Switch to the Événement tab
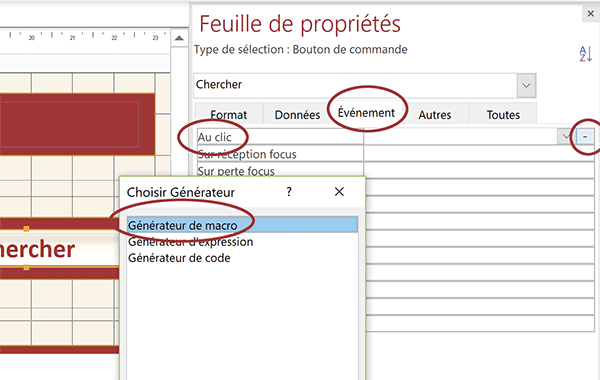600x380 pixels. 366,113
